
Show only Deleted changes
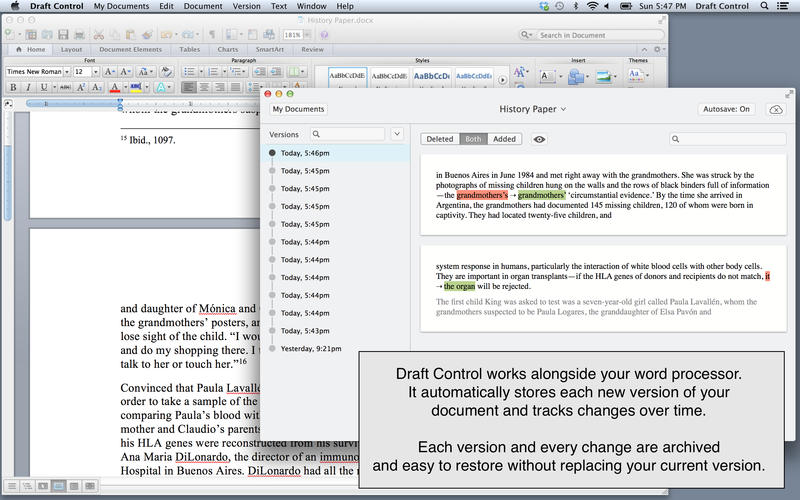(440, 140)
